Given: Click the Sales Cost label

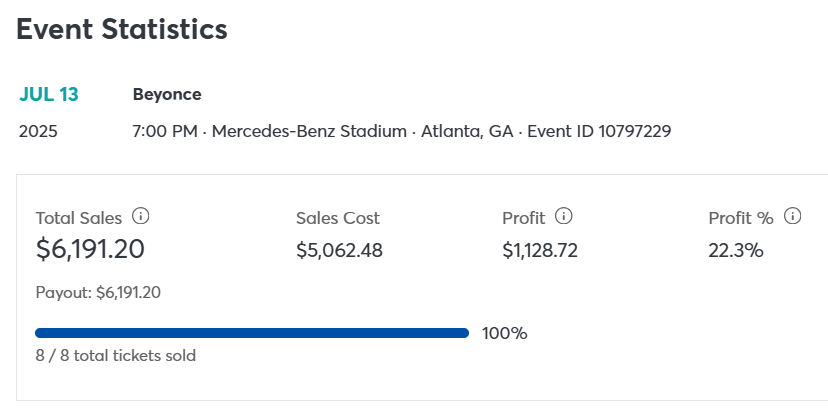Looking at the screenshot, I should [338, 218].
